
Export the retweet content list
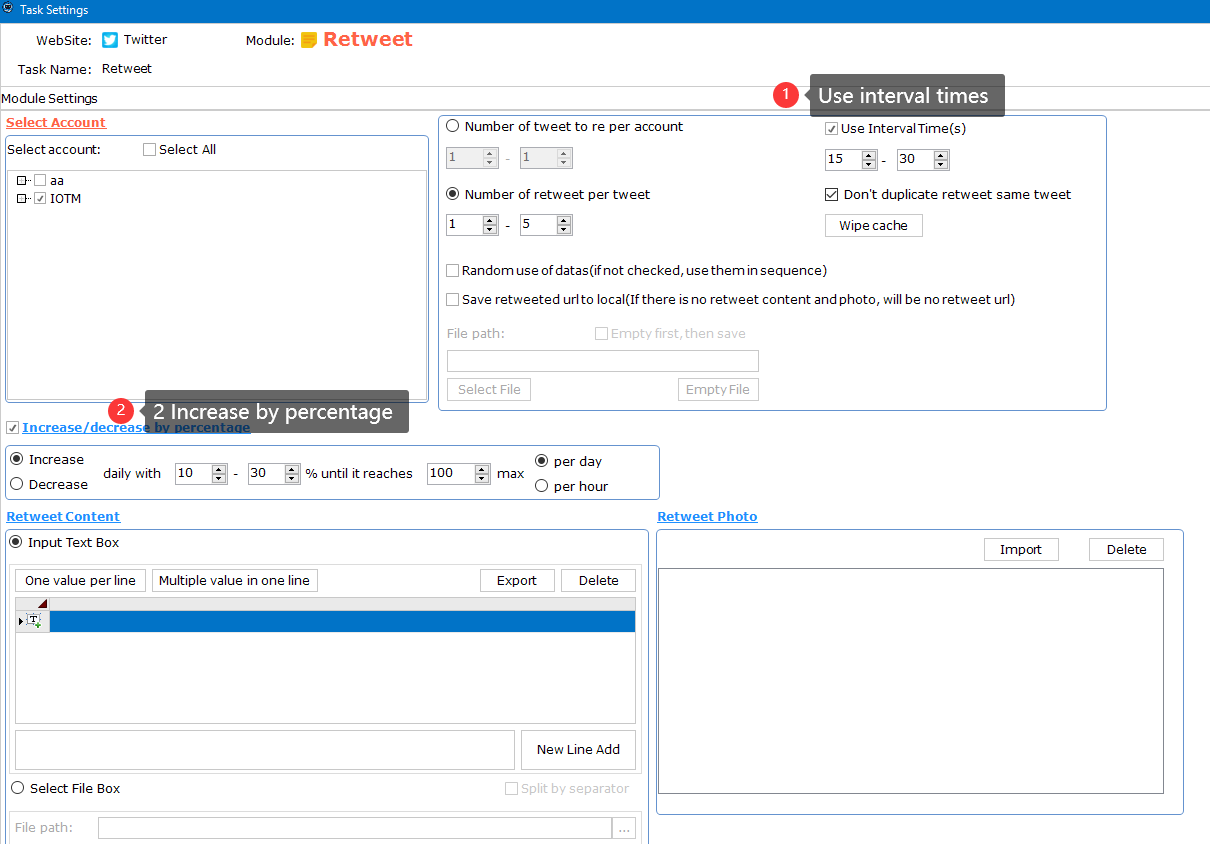click(x=517, y=580)
